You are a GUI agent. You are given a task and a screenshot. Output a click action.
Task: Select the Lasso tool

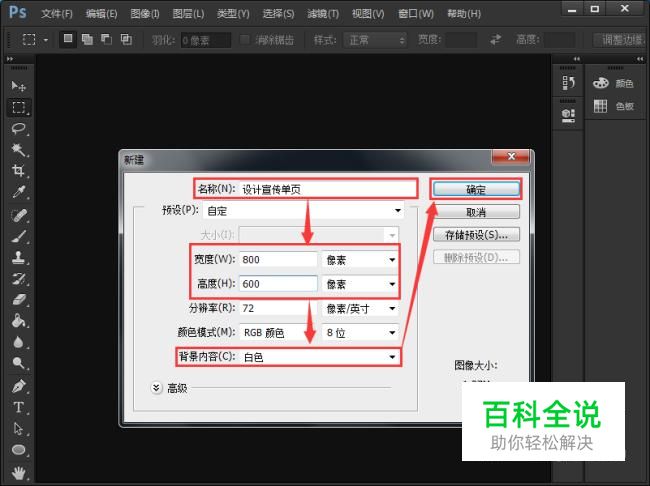pos(18,129)
